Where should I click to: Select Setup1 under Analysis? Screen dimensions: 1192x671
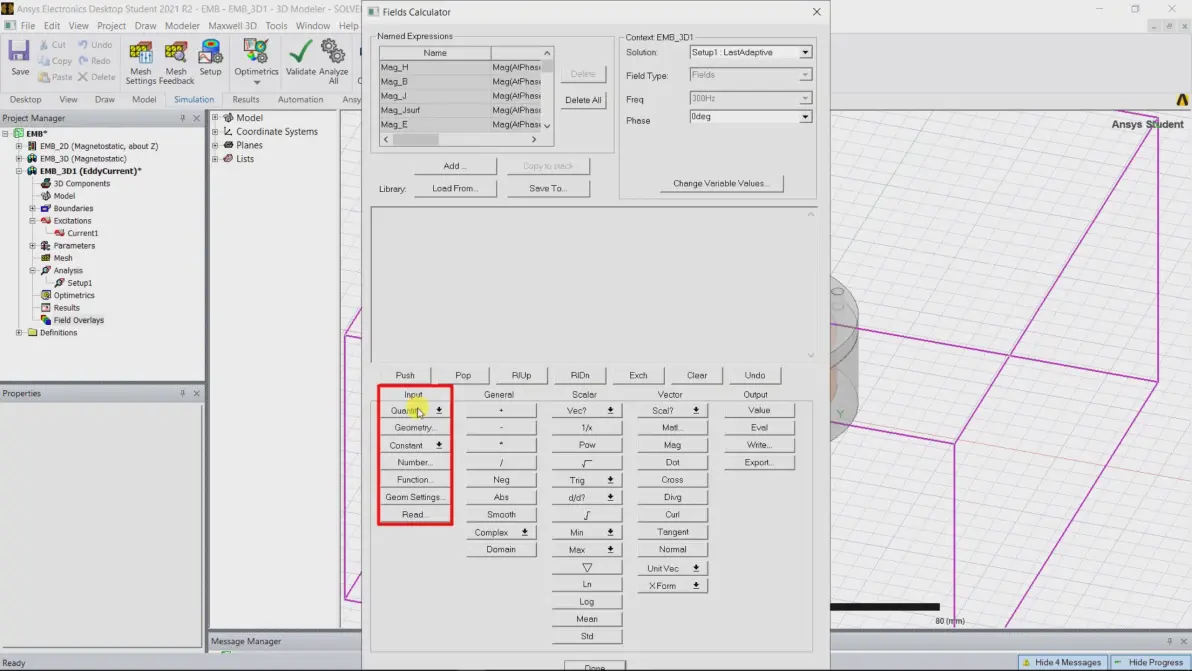(79, 283)
